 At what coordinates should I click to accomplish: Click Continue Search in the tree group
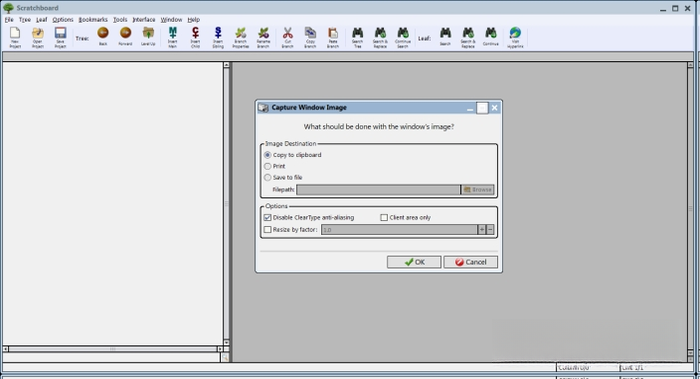(403, 37)
